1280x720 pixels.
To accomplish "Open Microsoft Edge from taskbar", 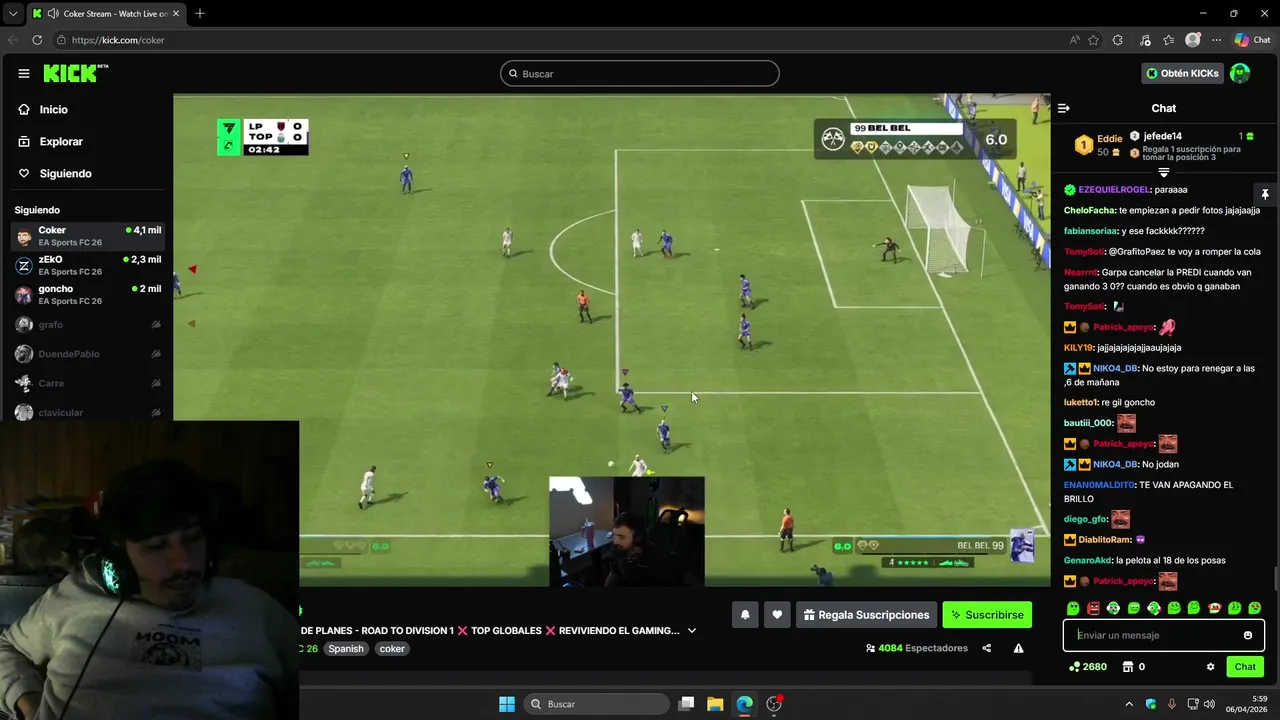I will [x=745, y=704].
